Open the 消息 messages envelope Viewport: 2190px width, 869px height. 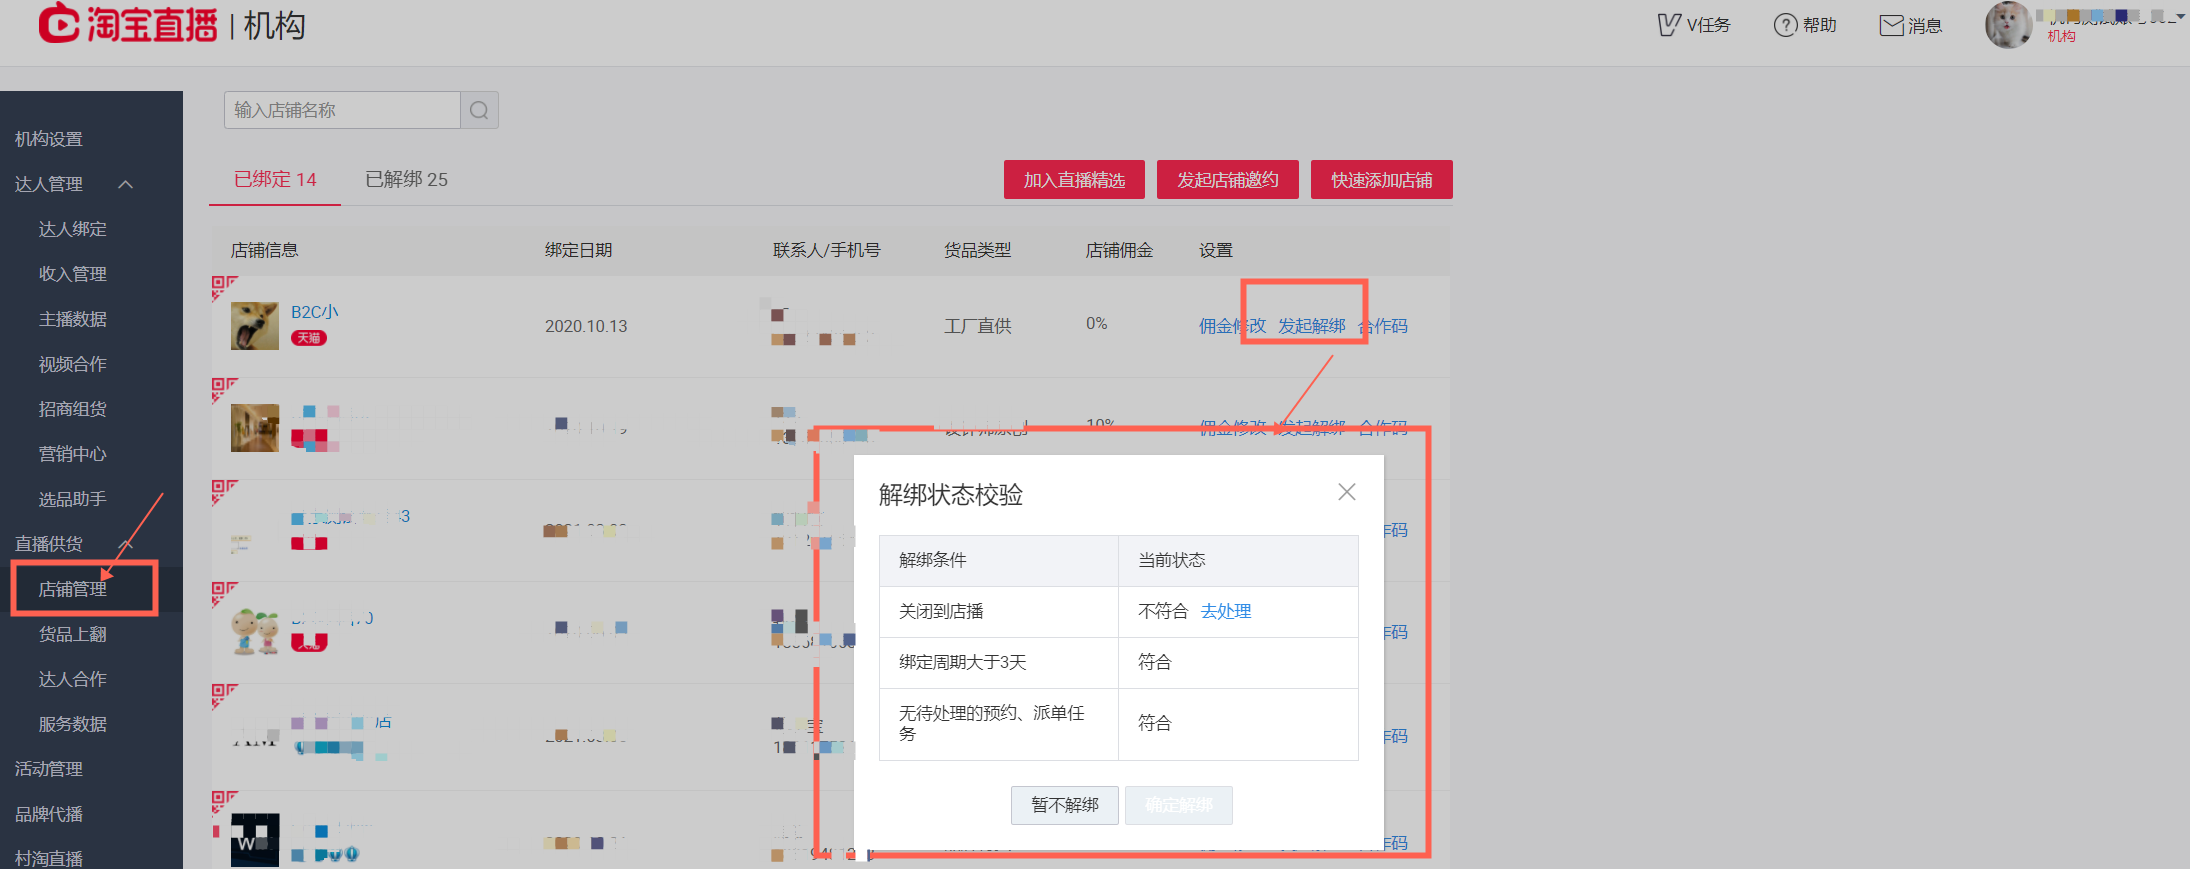(x=1910, y=25)
